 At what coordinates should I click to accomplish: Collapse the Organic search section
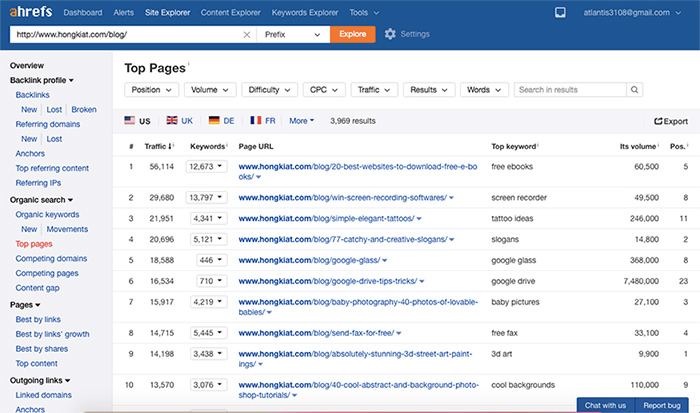(x=41, y=200)
